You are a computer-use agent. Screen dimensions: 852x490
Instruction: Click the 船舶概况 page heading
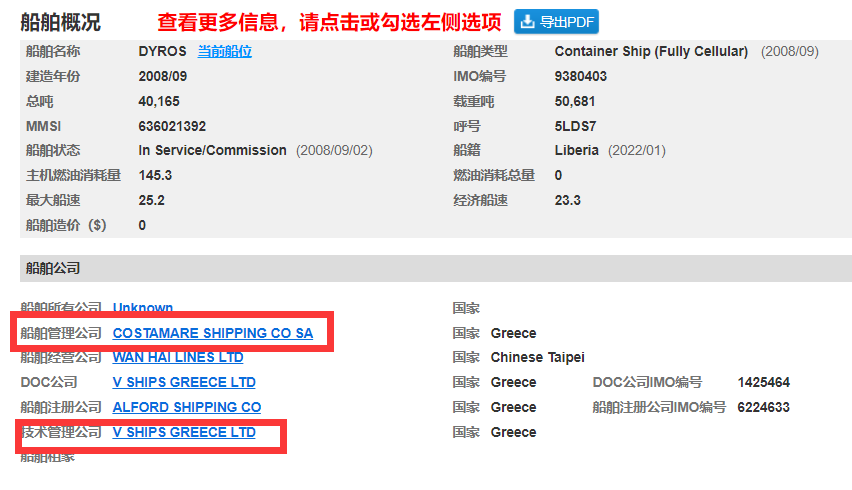60,22
